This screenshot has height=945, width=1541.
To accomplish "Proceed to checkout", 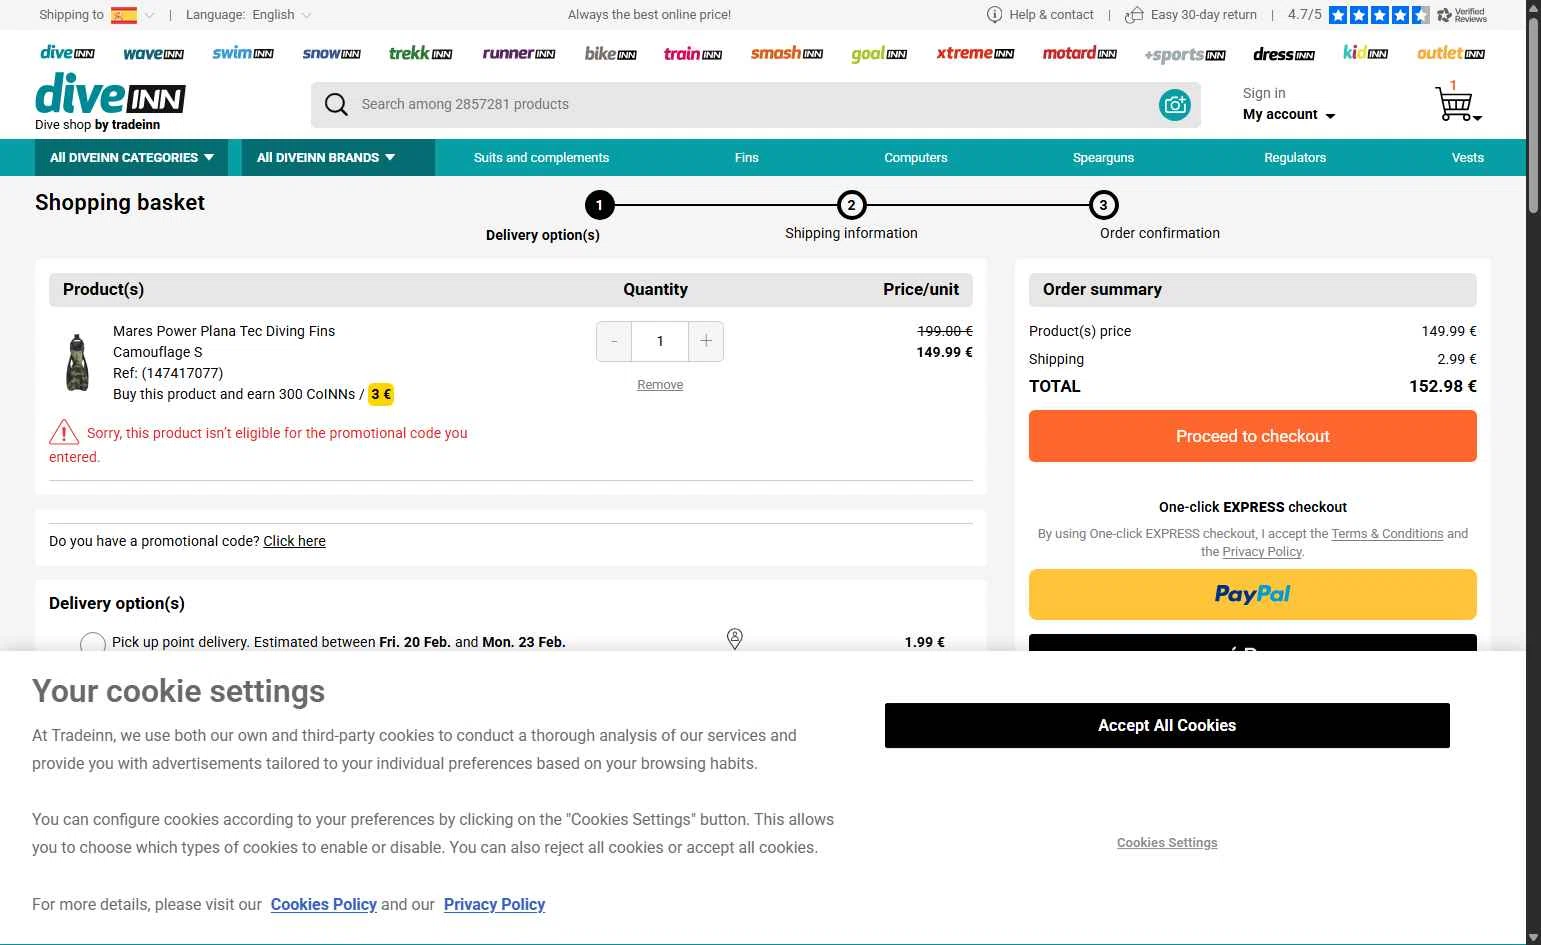I will 1253,436.
